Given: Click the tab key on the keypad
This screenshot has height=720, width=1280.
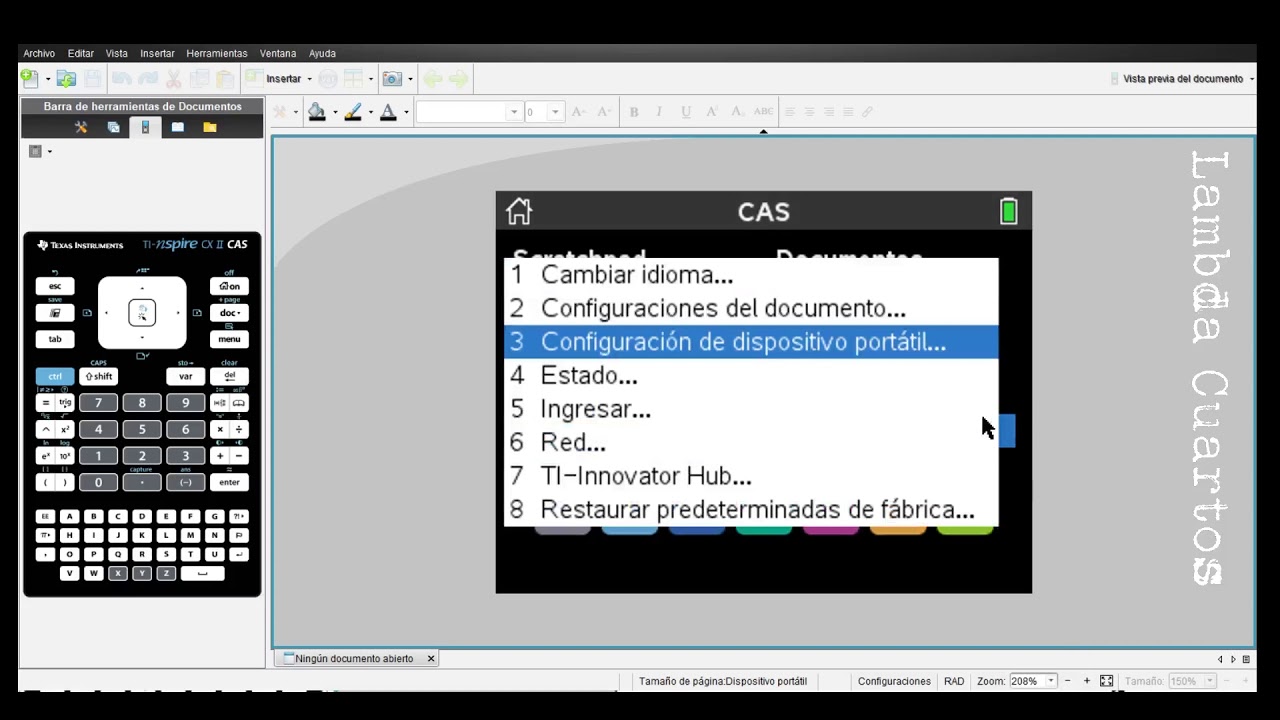Looking at the screenshot, I should 55,339.
